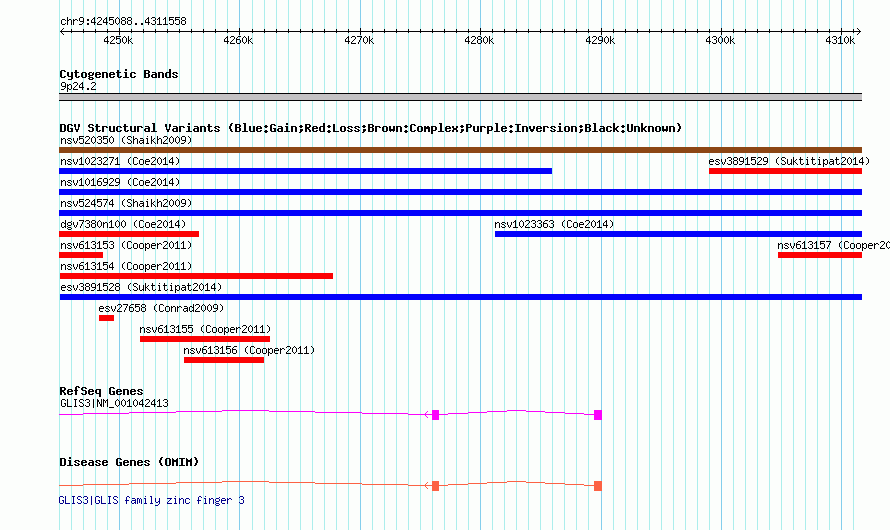Open the nsv1023363 (Coe2014) label
890x530 pixels.
coord(554,224)
